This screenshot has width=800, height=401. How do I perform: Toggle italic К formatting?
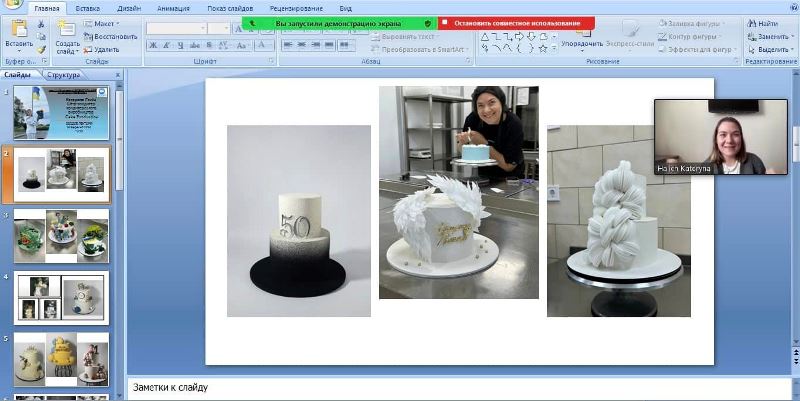tap(166, 45)
